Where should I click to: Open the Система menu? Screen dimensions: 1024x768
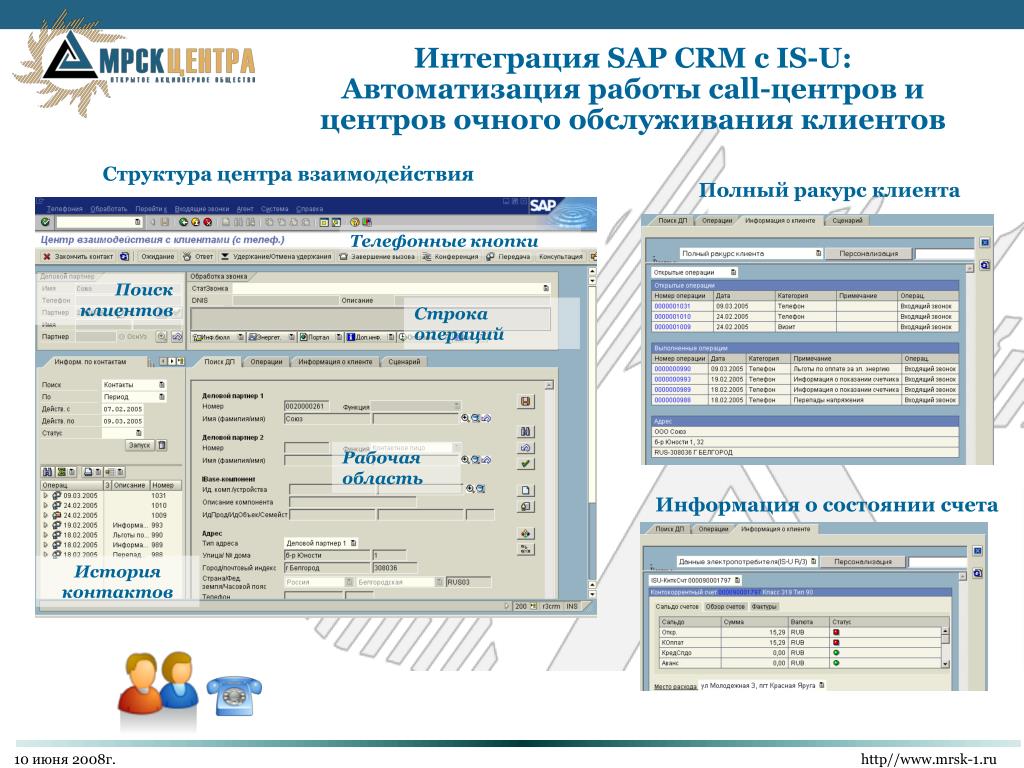pos(274,209)
